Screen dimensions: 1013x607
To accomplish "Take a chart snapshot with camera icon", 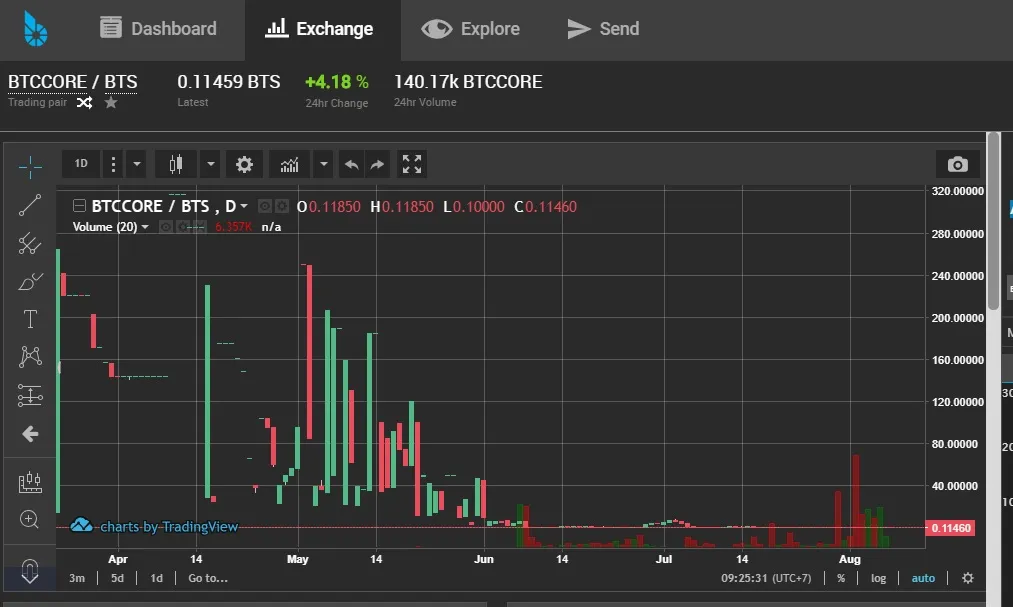I will (957, 164).
